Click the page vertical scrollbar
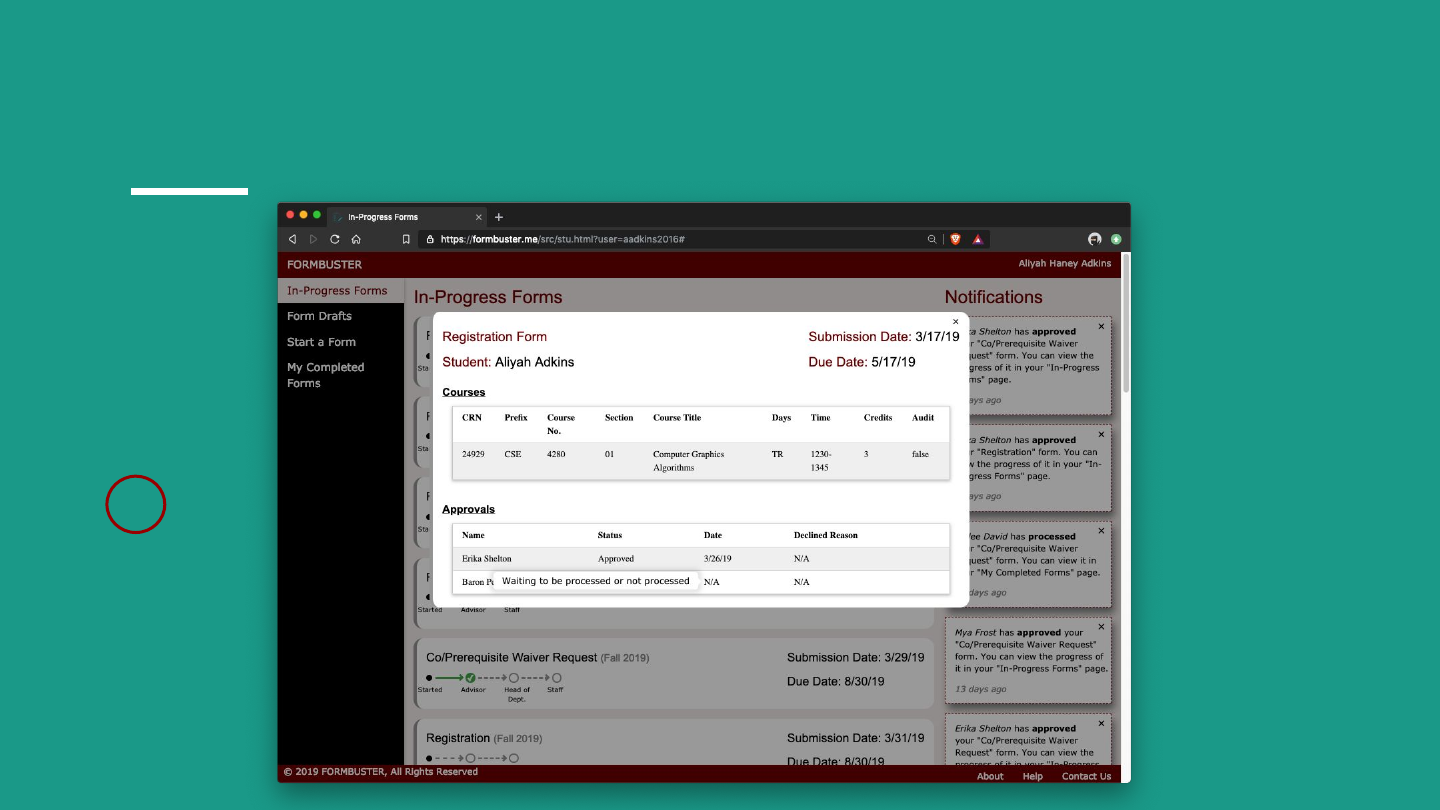Image resolution: width=1440 pixels, height=810 pixels. click(1126, 323)
